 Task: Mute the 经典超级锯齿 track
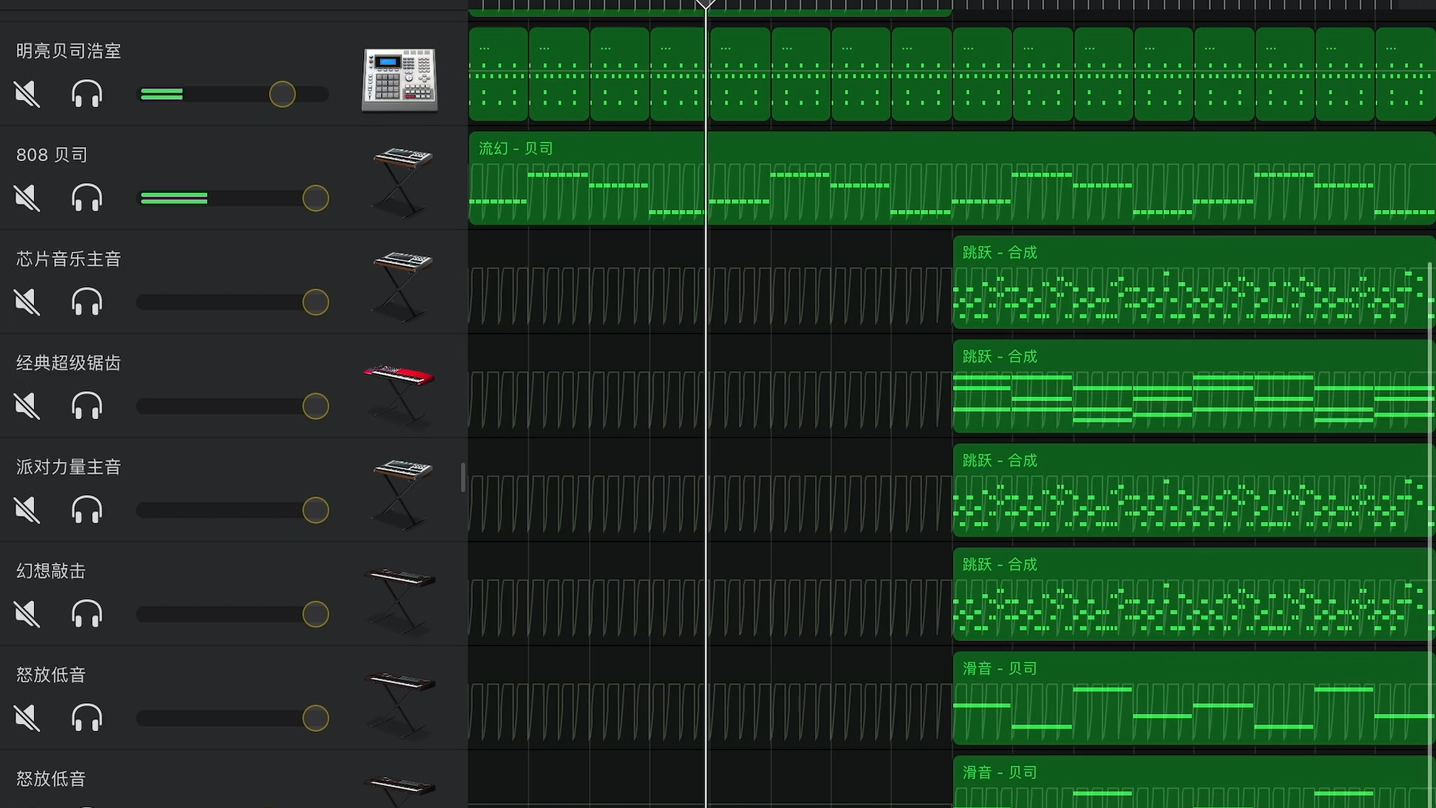28,406
